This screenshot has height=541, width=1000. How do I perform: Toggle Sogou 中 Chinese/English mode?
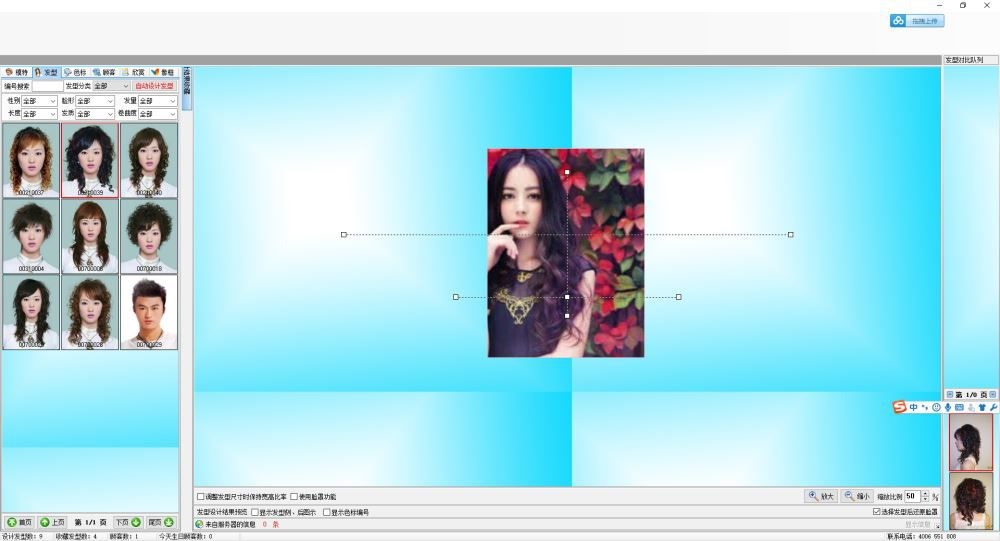pos(914,407)
